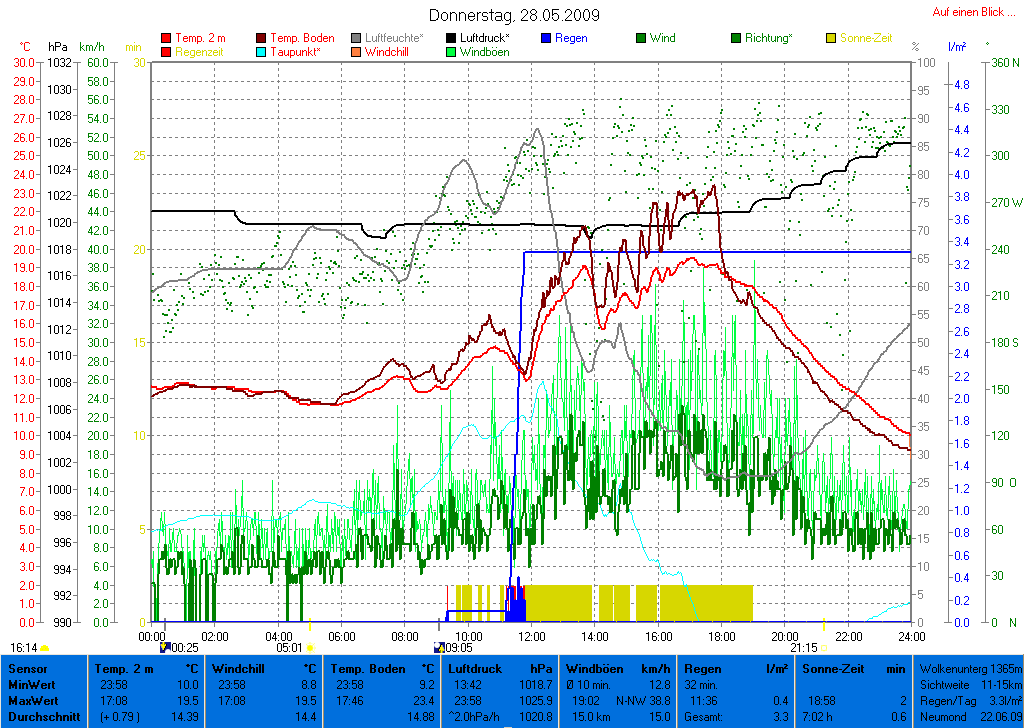Screen dimensions: 1024x728
Task: Click the sunset marker beside 21:15
Action: (x=824, y=647)
